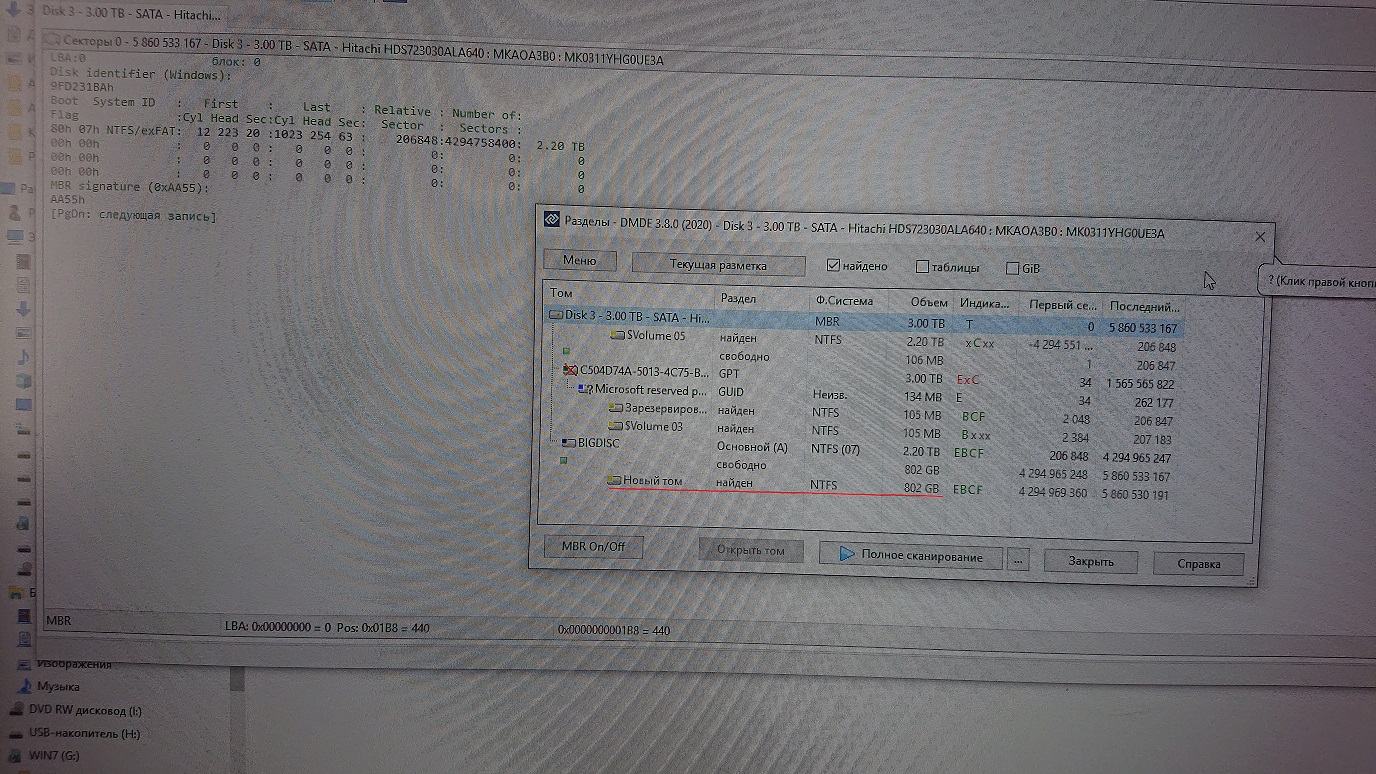Click the MBR signature AA55h value

(69, 200)
